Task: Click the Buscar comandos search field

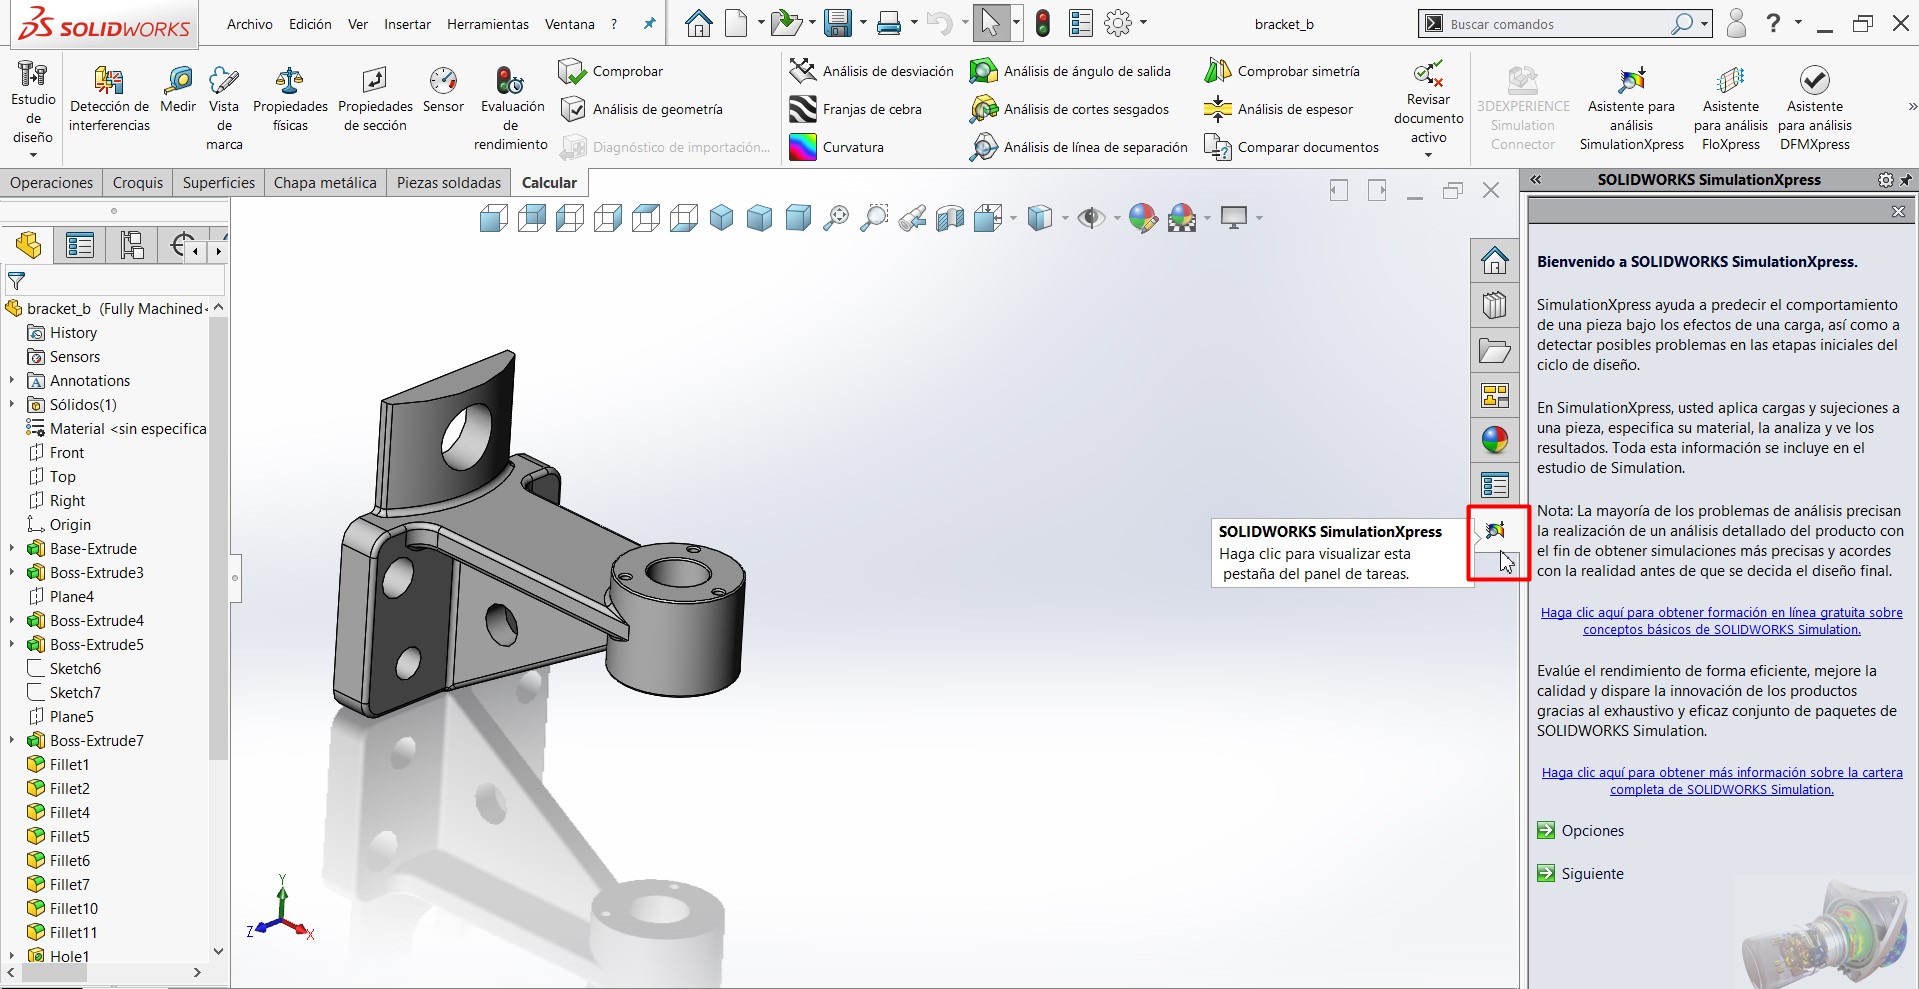Action: tap(1555, 24)
